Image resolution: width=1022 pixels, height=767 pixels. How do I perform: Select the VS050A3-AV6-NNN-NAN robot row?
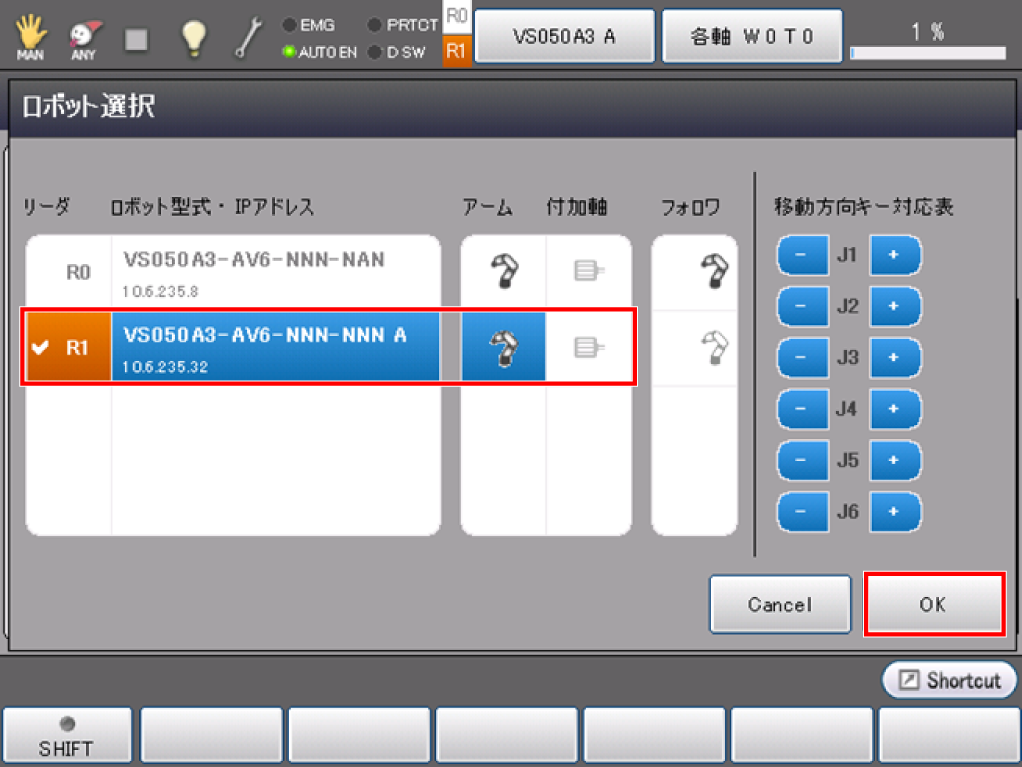pyautogui.click(x=275, y=272)
